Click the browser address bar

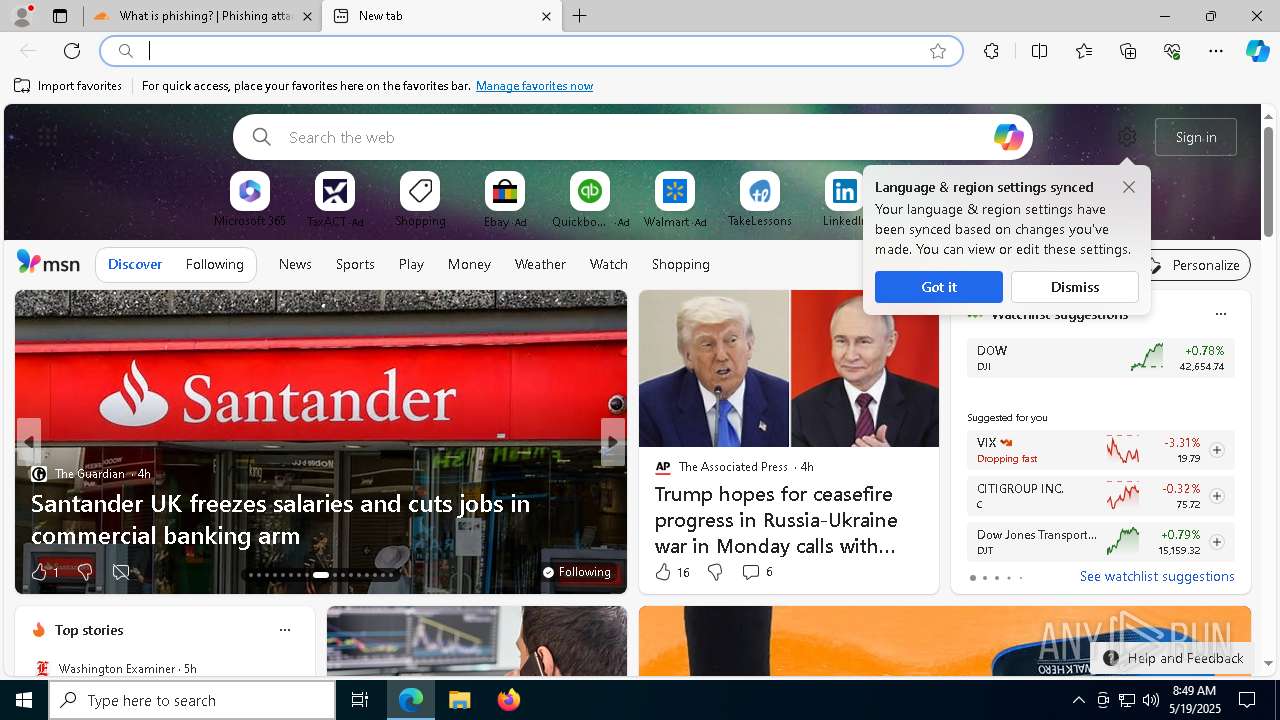(530, 51)
